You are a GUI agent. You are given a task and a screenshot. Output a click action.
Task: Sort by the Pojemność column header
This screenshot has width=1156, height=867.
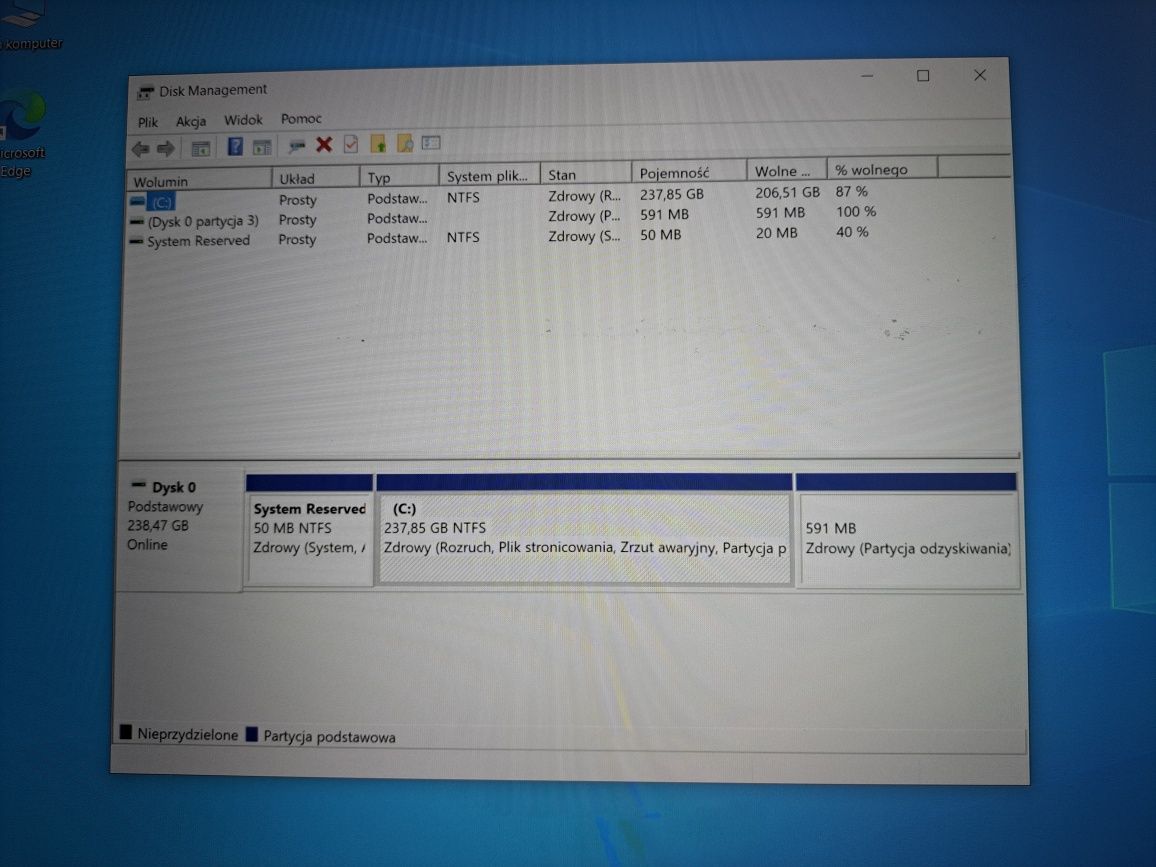tap(689, 173)
